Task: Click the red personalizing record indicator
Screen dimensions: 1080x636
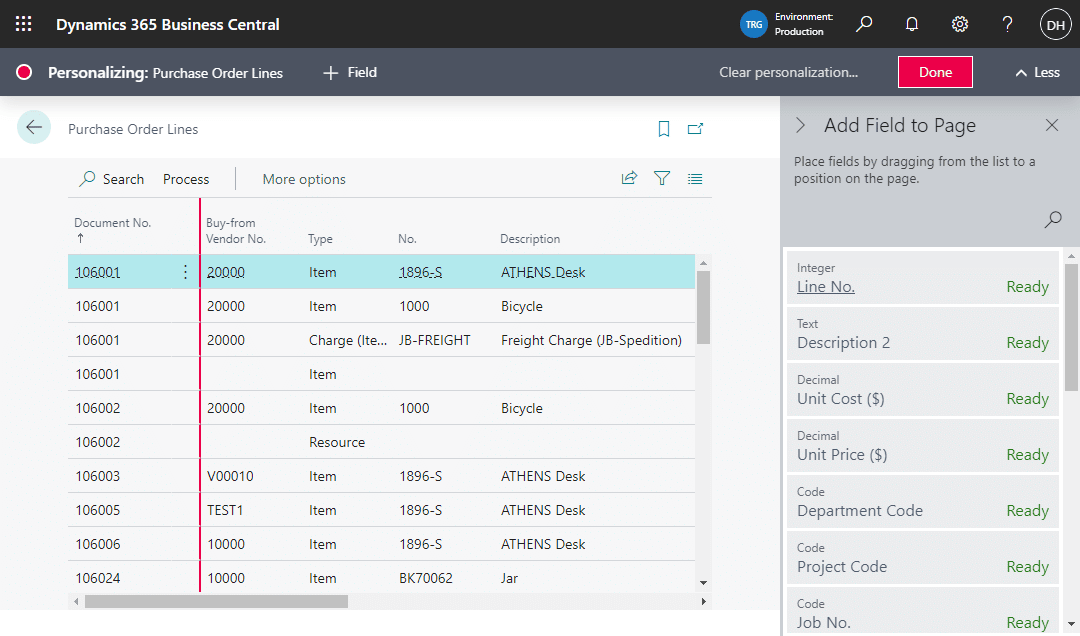Action: tap(24, 72)
